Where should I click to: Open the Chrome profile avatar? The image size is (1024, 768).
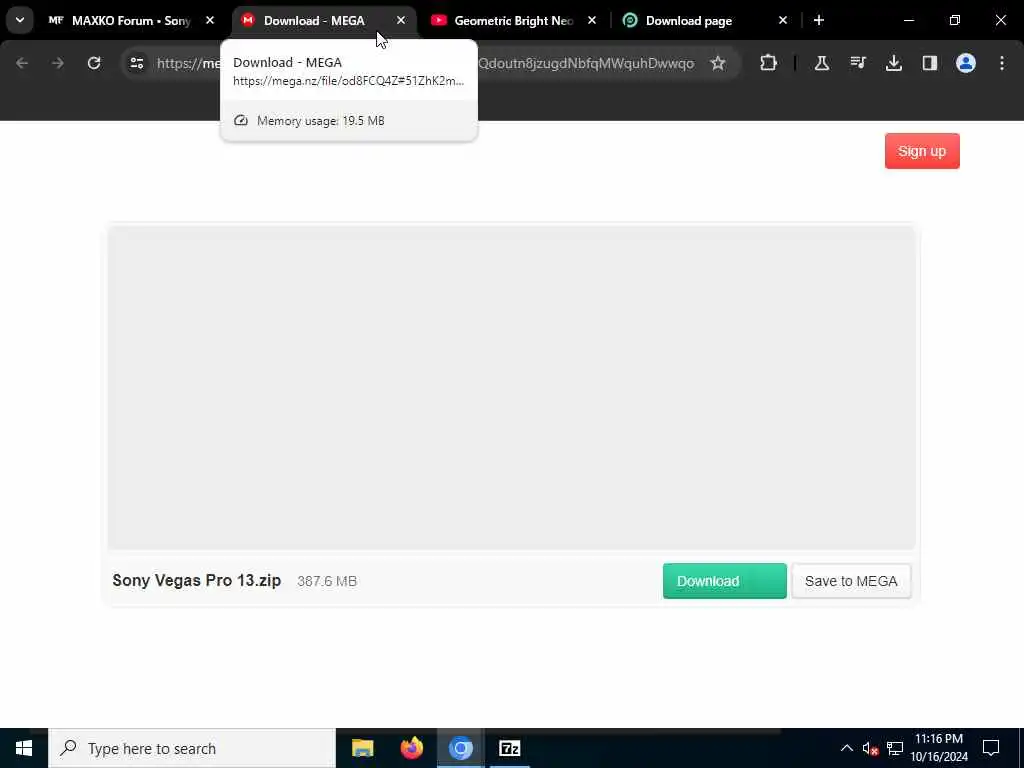click(966, 63)
